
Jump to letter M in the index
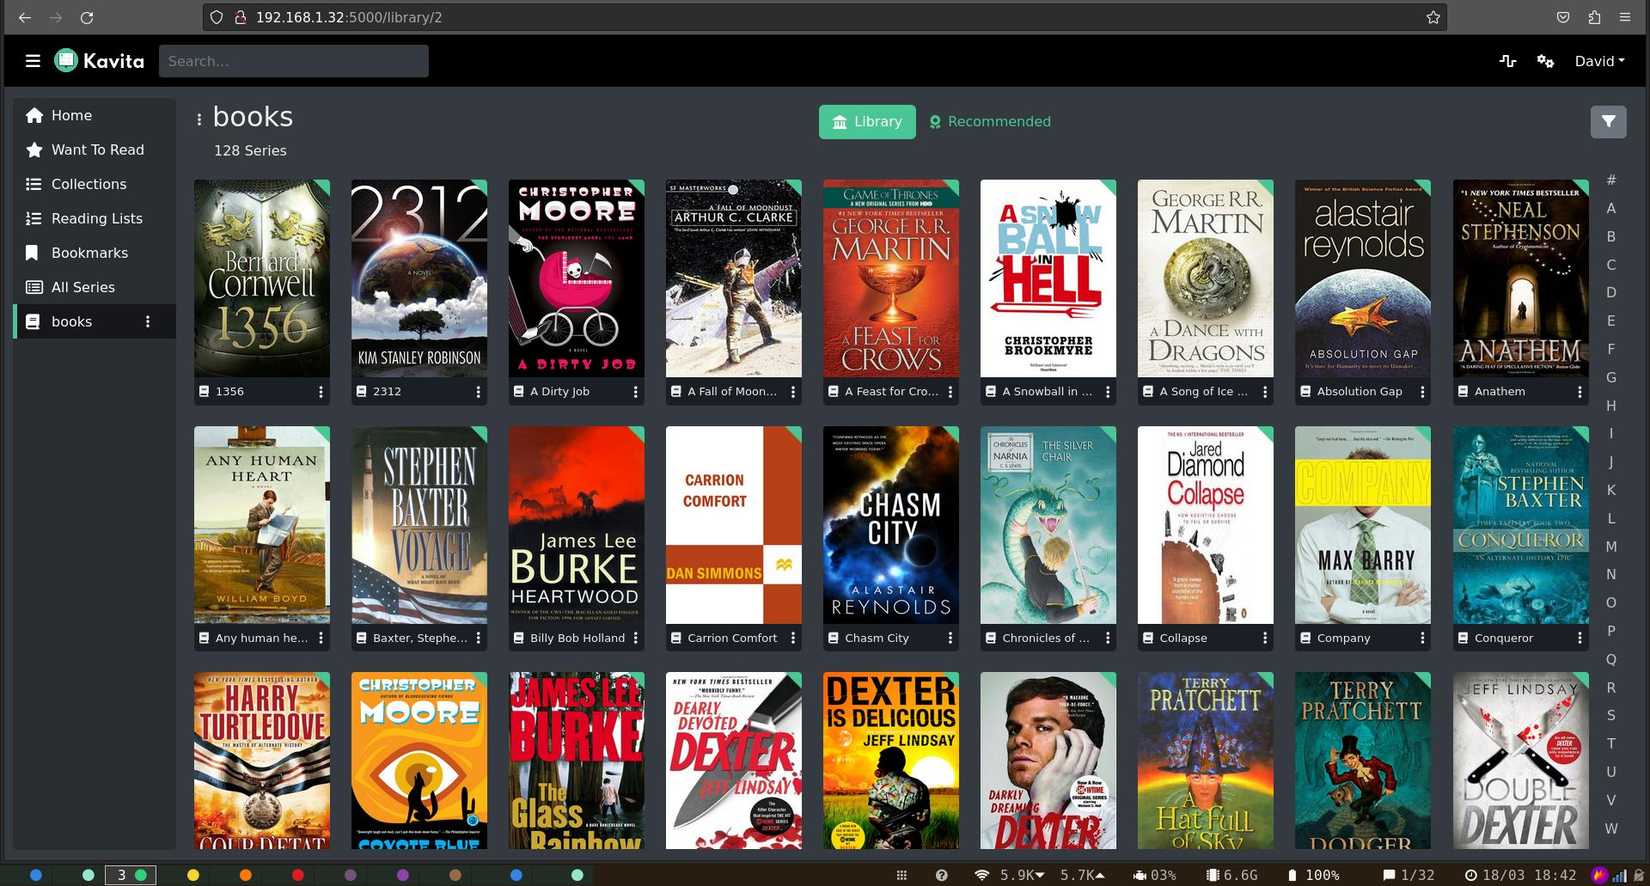1611,547
